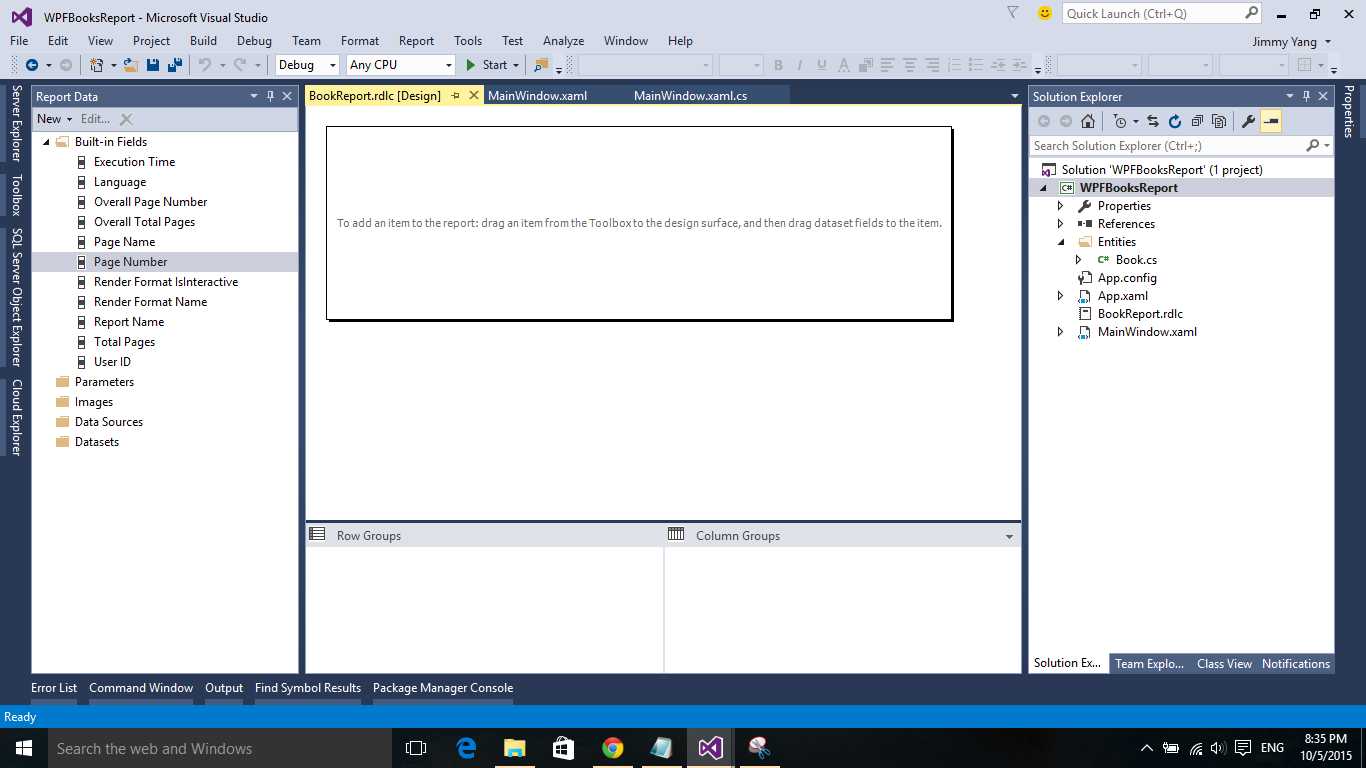Open the Windows Start menu

click(23, 748)
